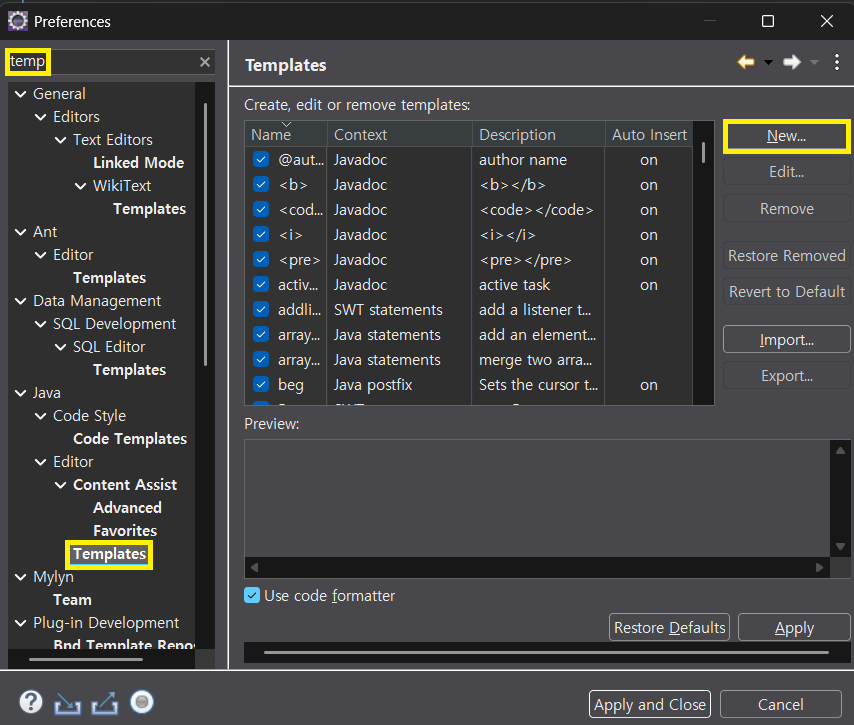Sort templates by Context column header
Screen dimensions: 854x725
point(399,135)
